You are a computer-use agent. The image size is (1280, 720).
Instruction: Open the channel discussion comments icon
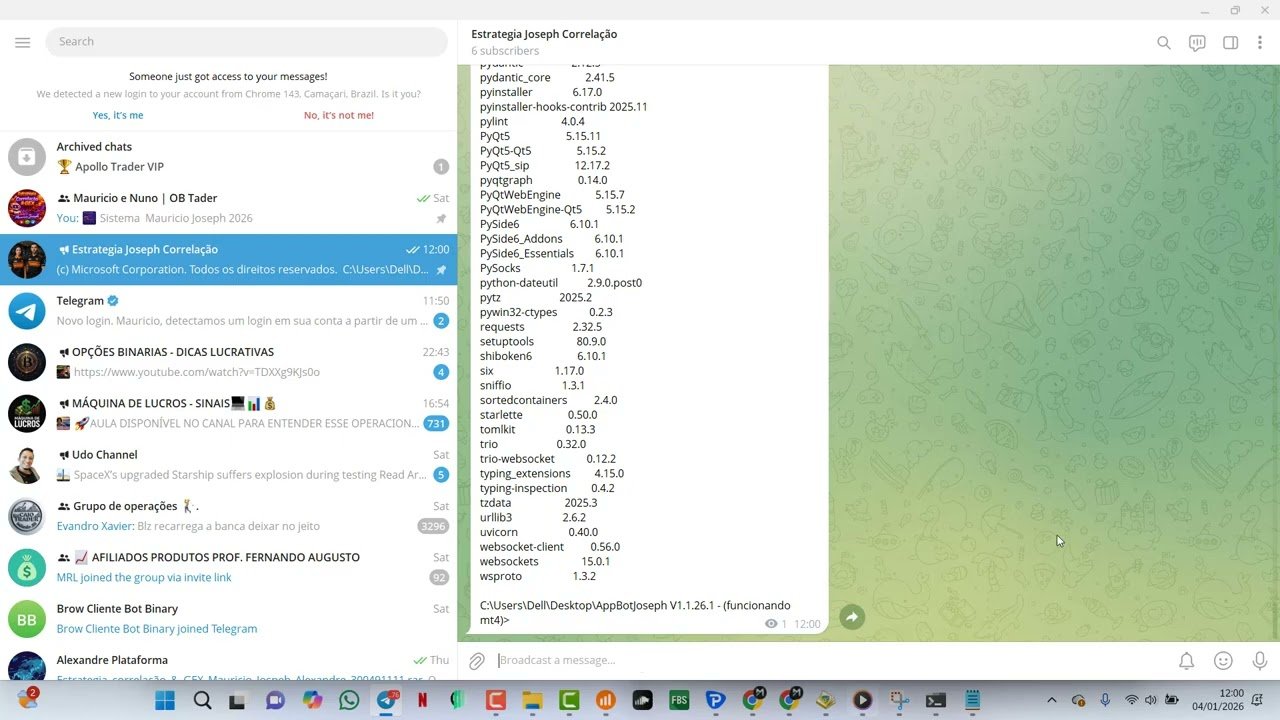pos(1197,43)
